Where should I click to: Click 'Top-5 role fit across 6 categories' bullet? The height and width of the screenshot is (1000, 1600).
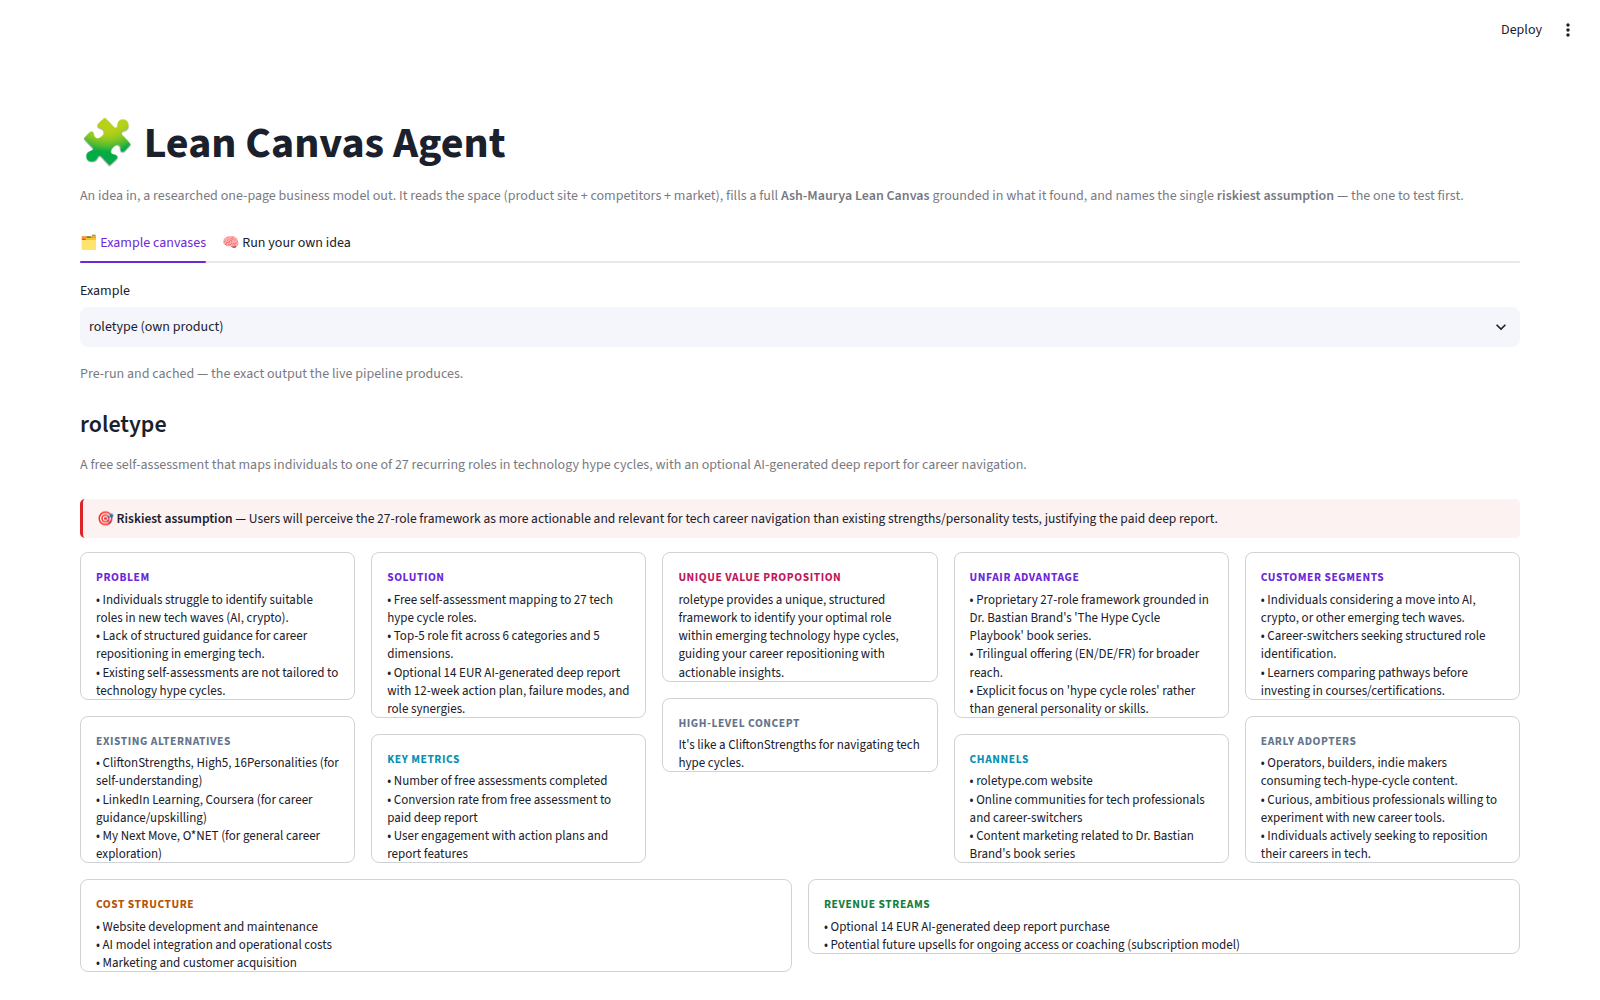coord(493,645)
